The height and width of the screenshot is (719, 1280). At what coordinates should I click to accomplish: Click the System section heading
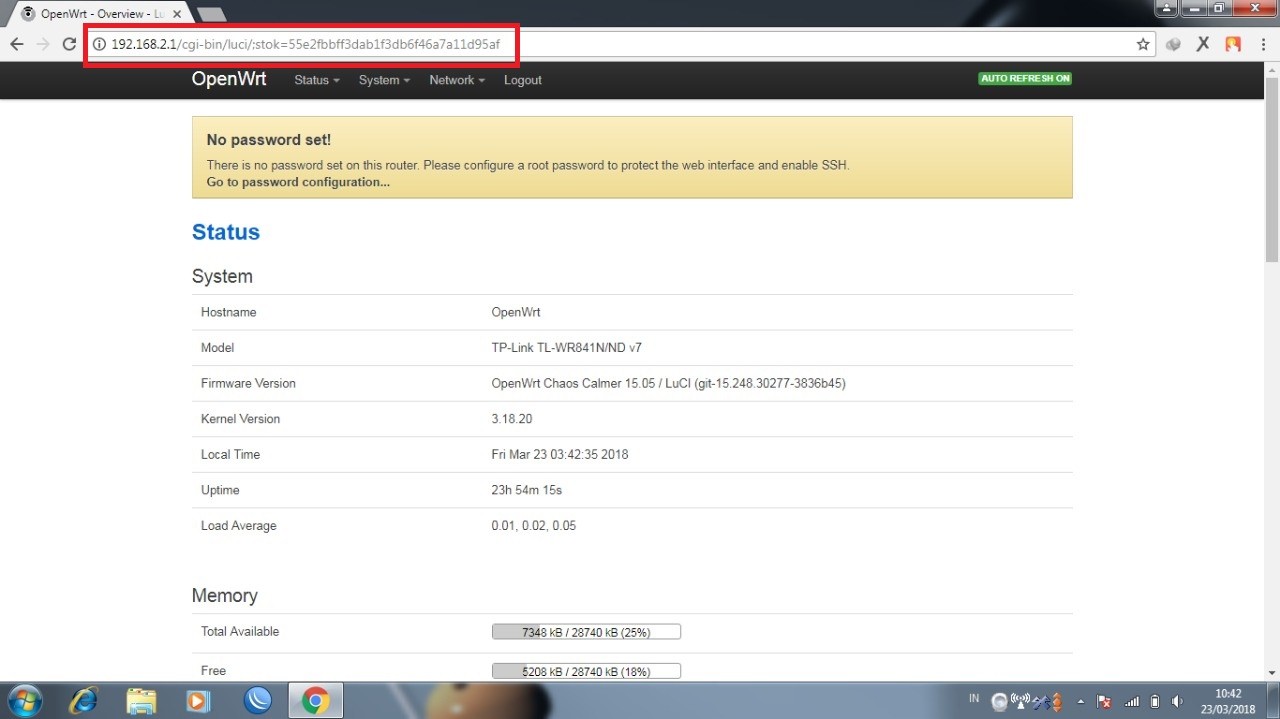pyautogui.click(x=222, y=277)
